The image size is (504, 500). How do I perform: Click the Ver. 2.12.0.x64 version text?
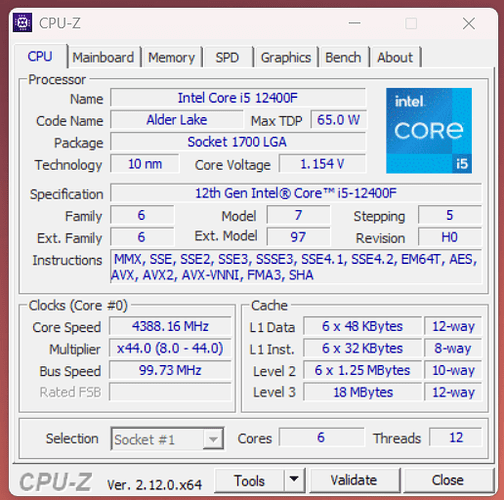[x=155, y=485]
